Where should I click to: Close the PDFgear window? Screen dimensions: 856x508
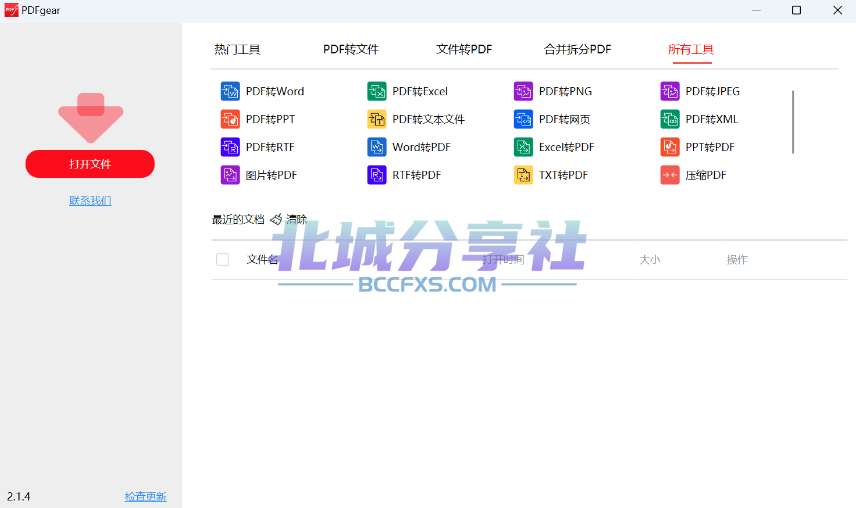point(837,10)
